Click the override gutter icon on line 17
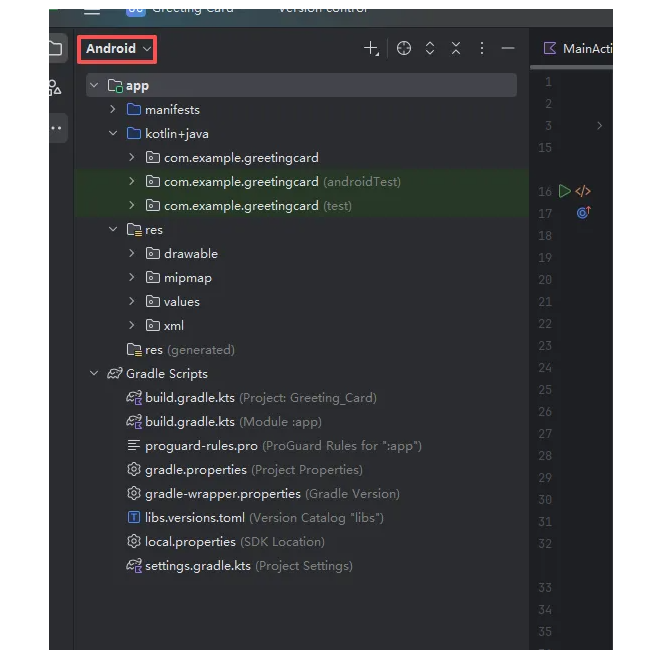 tap(583, 213)
